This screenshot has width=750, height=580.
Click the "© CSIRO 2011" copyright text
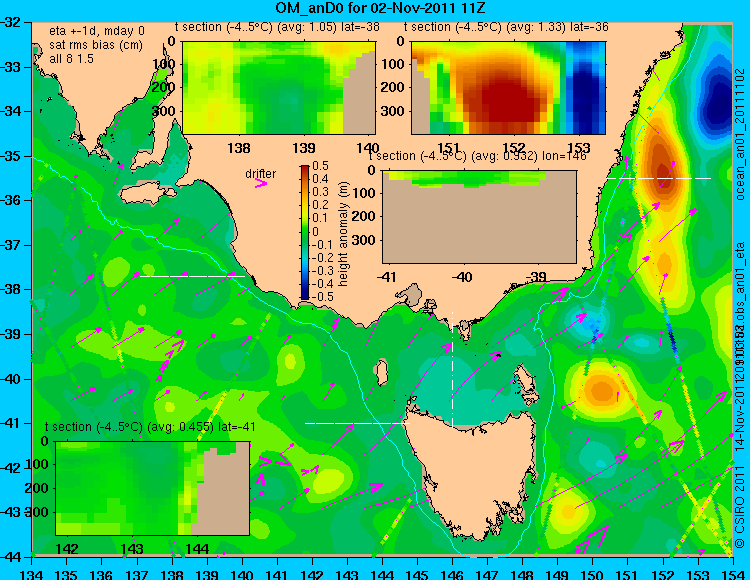pos(740,507)
